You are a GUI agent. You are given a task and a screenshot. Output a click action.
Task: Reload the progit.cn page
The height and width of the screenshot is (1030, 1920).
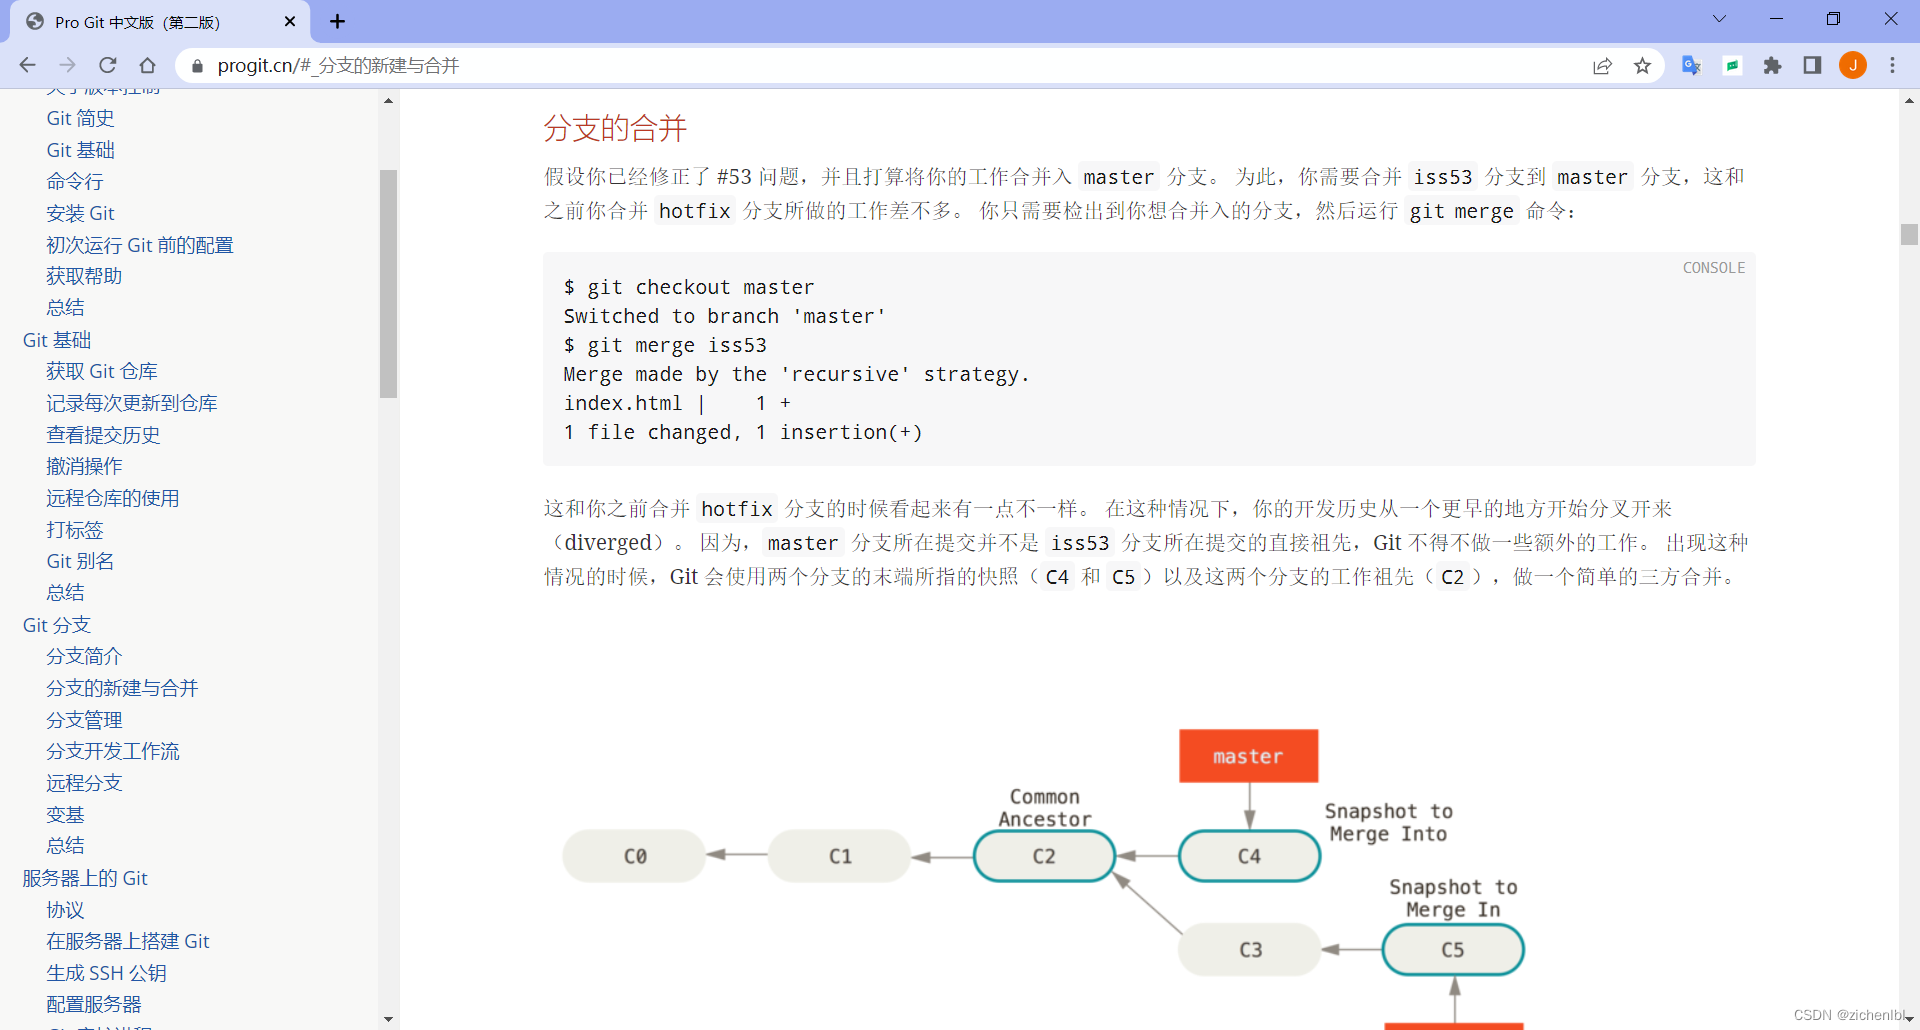(107, 65)
